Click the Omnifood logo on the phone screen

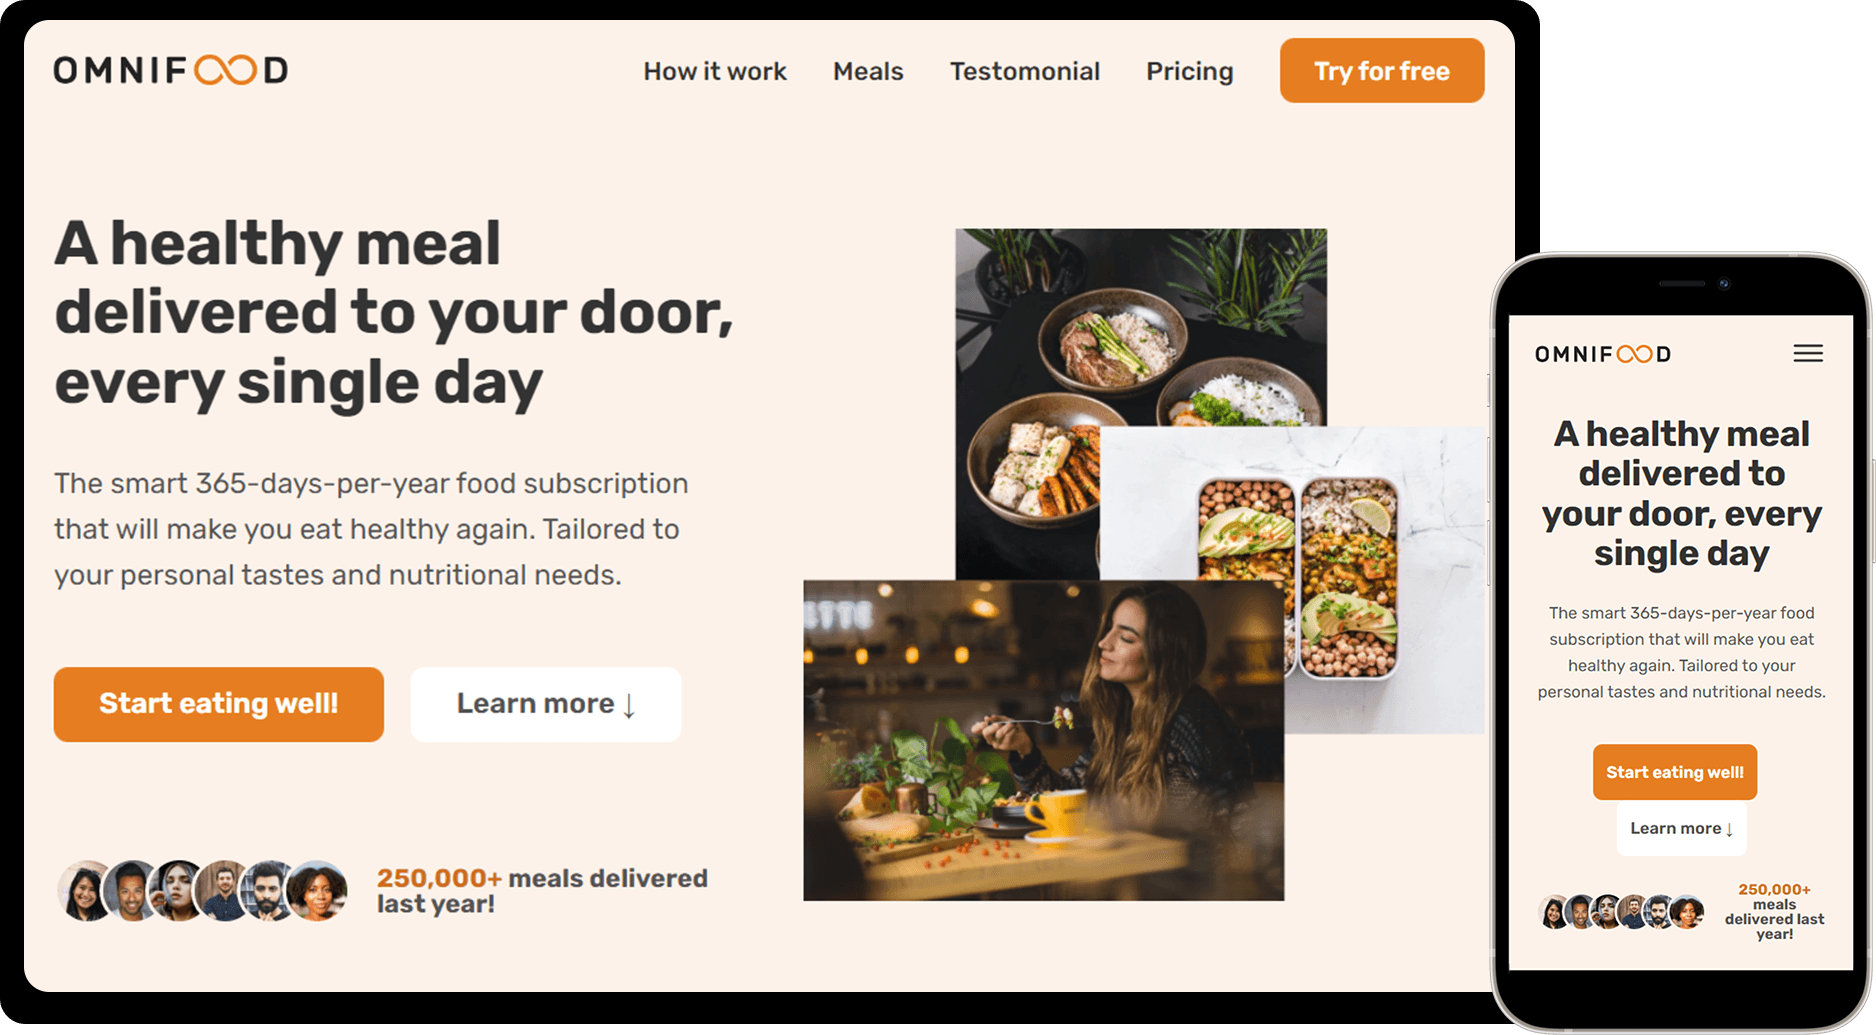pos(1603,354)
